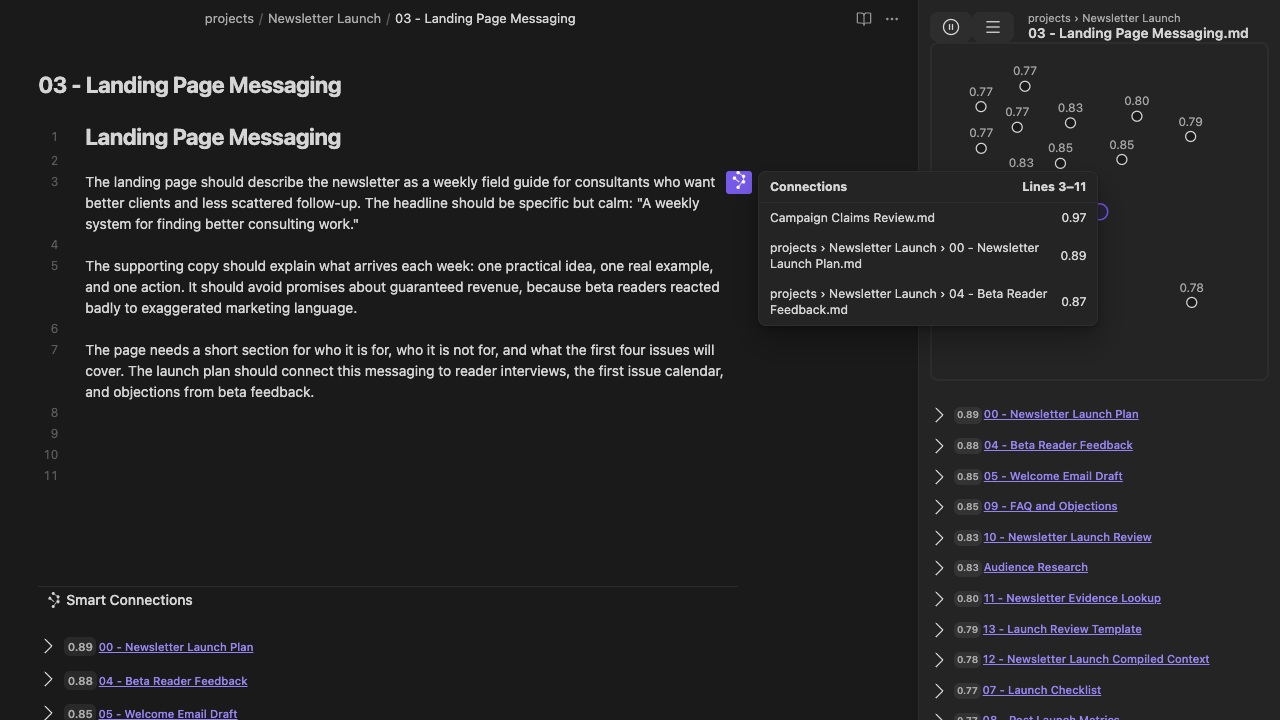Expand 13 - Launch Review Template result
The height and width of the screenshot is (720, 1280).
[939, 630]
